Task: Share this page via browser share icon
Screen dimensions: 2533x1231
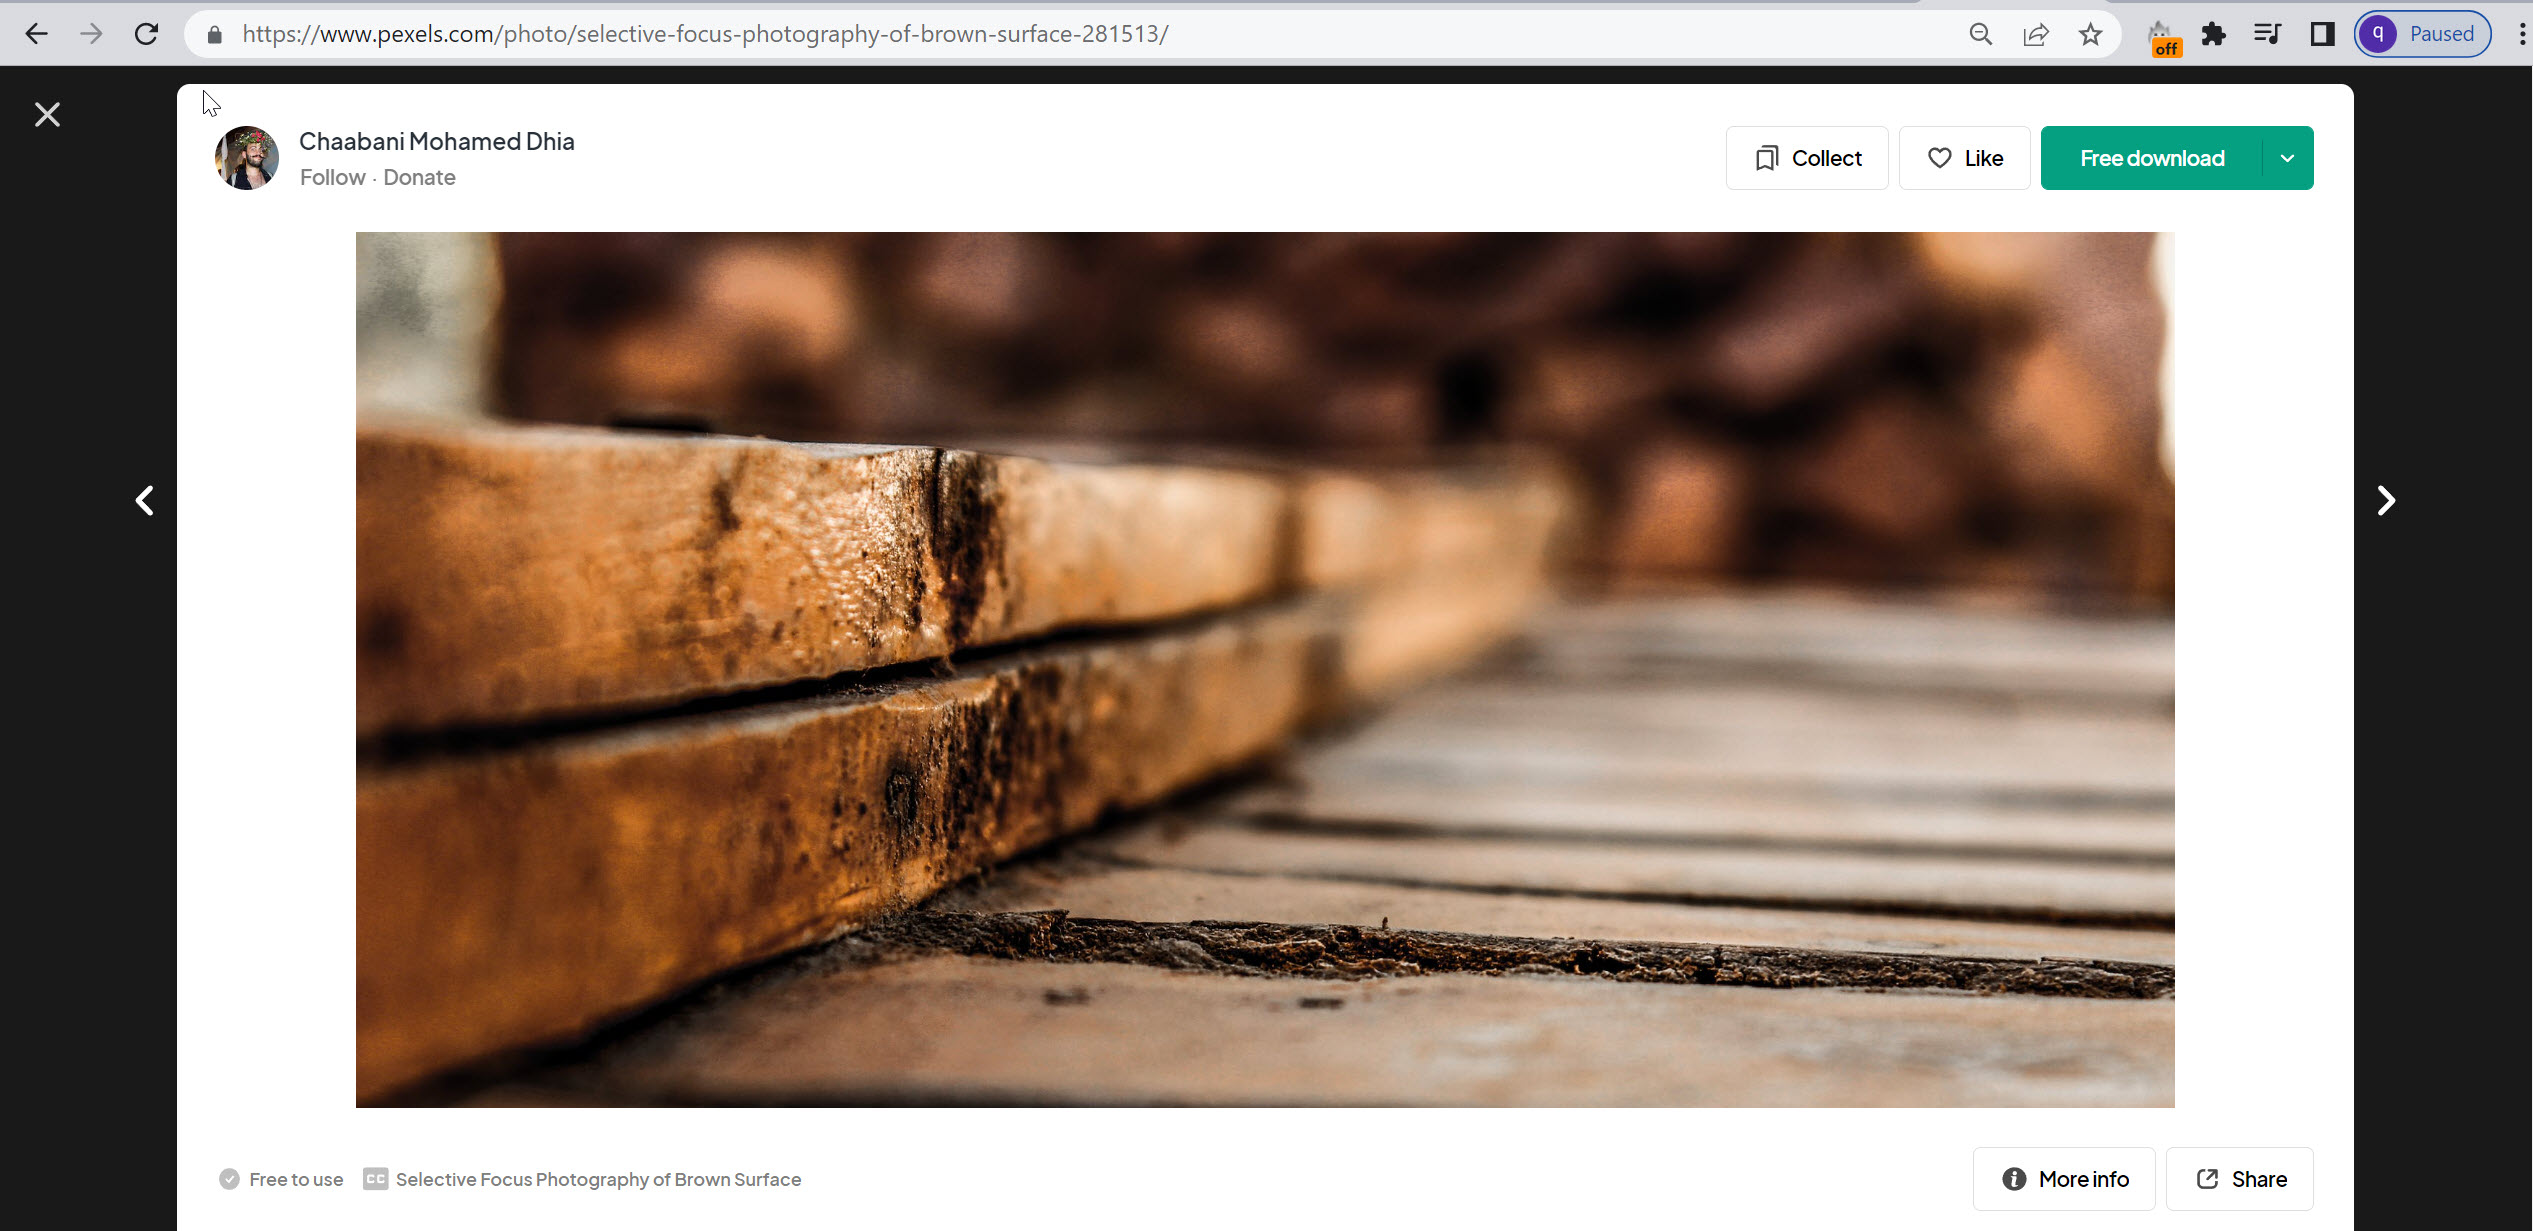Action: (x=2036, y=35)
